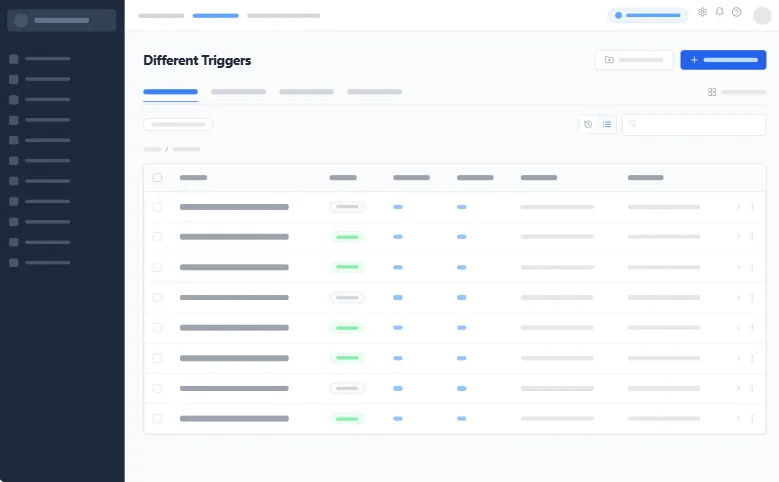Check the fifth table row checkbox
This screenshot has width=779, height=482.
coord(157,327)
